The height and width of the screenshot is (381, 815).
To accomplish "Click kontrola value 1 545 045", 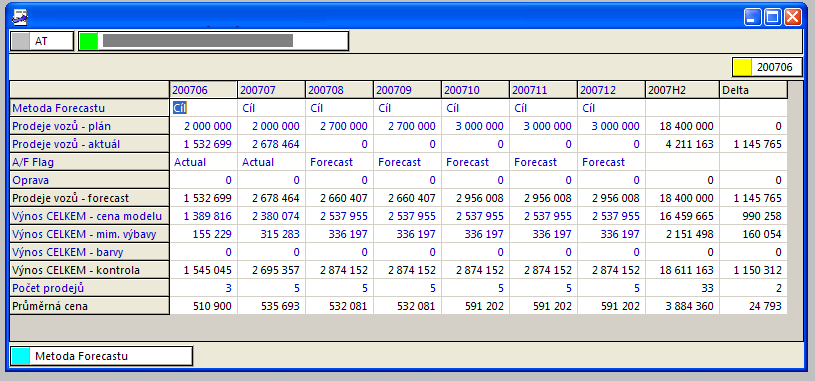I will (203, 270).
